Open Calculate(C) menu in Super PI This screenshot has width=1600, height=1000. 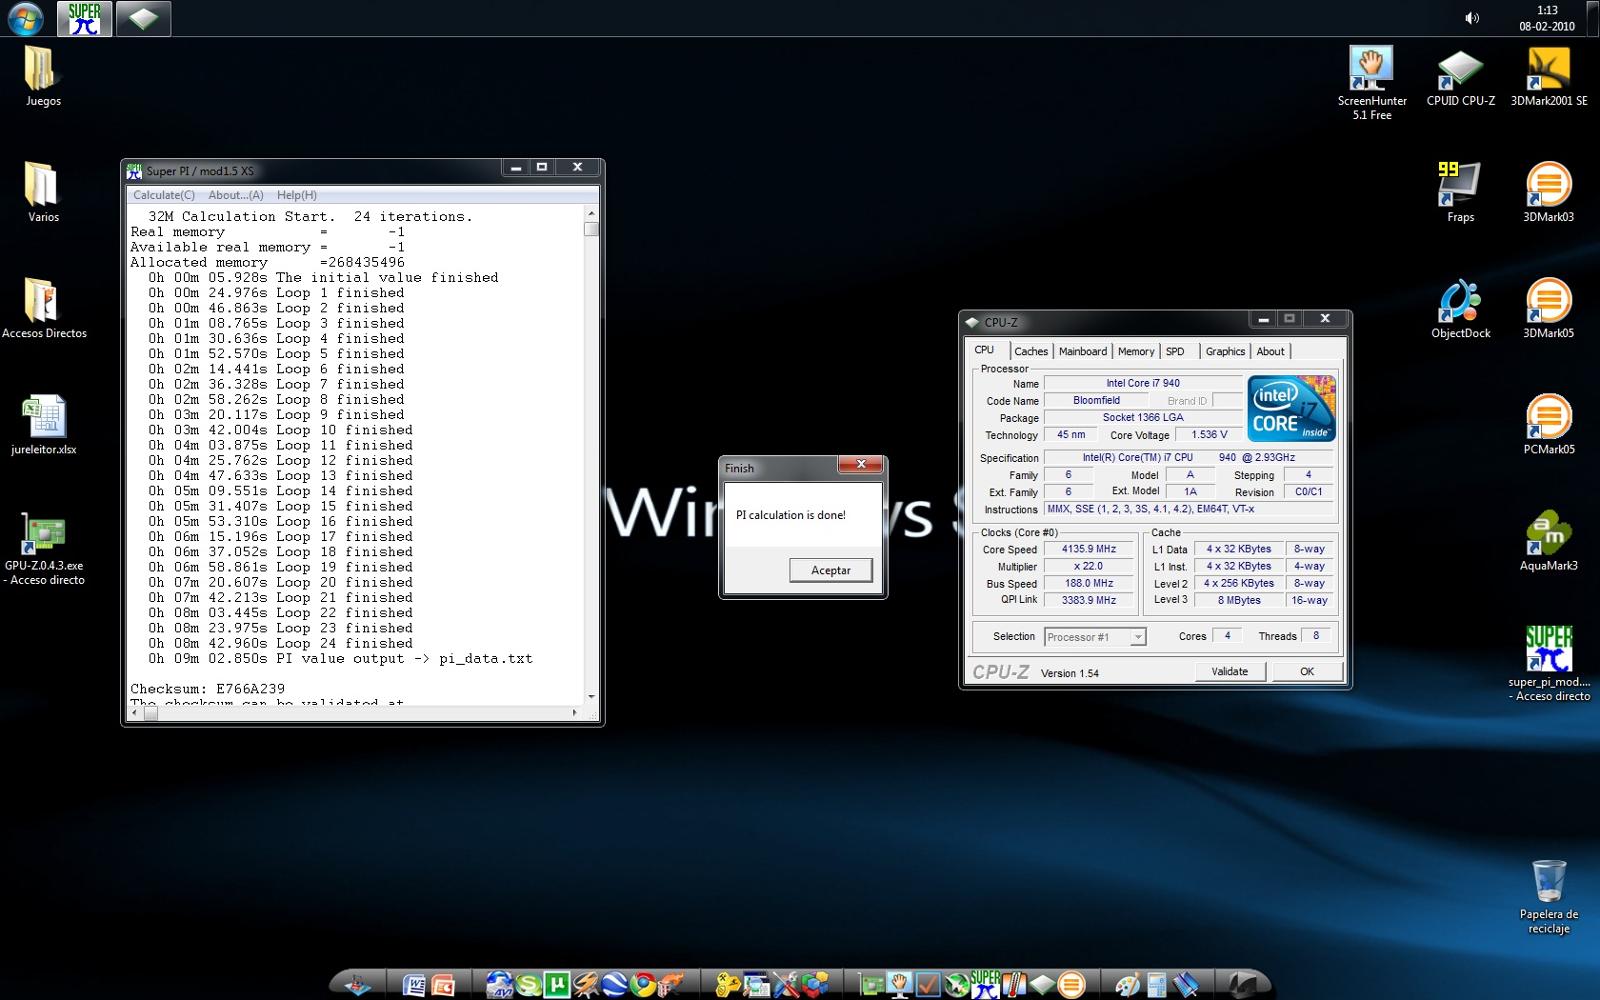[x=164, y=195]
